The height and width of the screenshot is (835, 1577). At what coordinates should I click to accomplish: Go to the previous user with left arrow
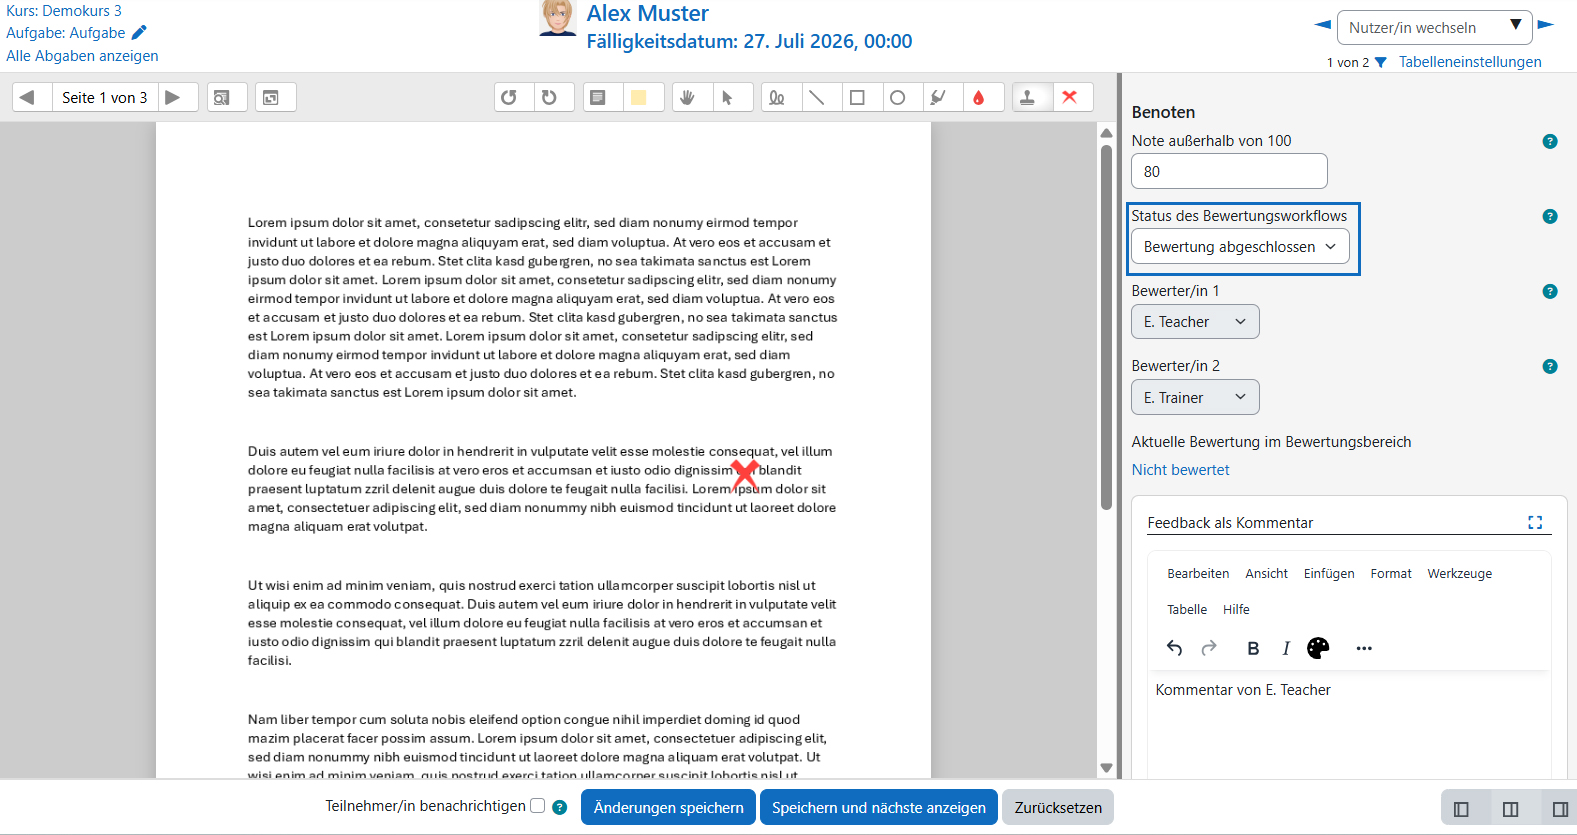pos(1322,24)
